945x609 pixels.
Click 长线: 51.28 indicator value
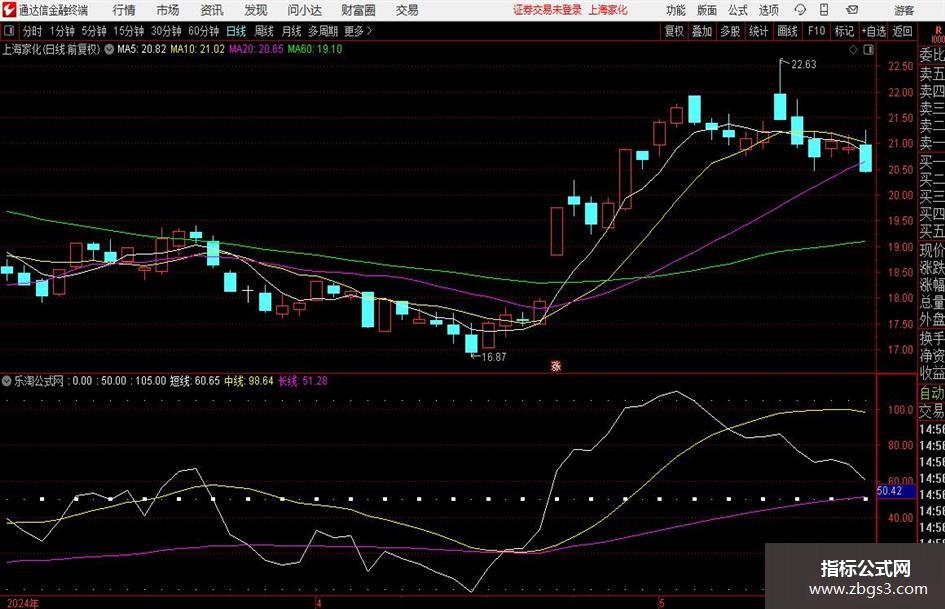(x=303, y=381)
